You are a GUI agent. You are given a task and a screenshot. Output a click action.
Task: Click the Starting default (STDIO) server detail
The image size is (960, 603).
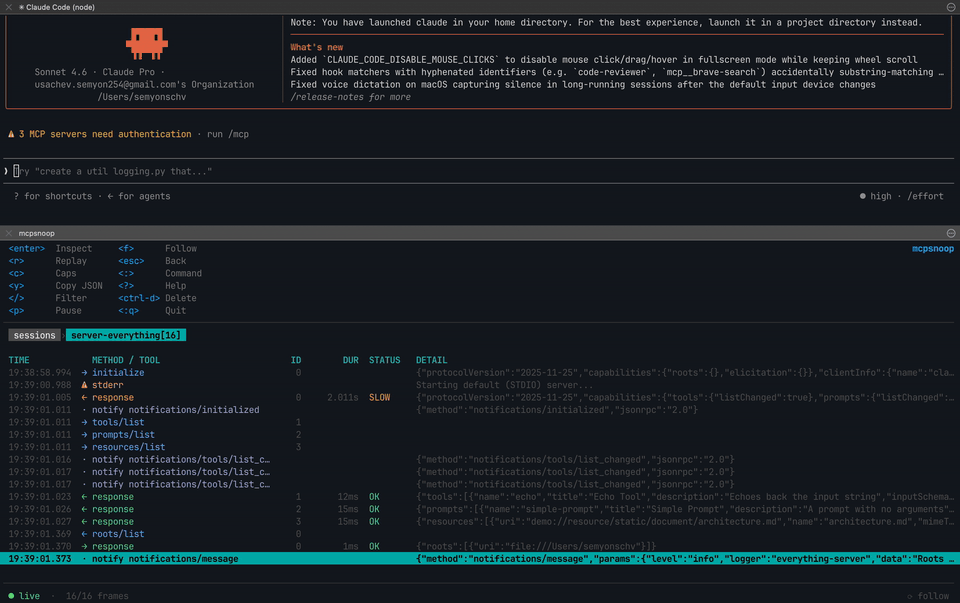(x=504, y=385)
